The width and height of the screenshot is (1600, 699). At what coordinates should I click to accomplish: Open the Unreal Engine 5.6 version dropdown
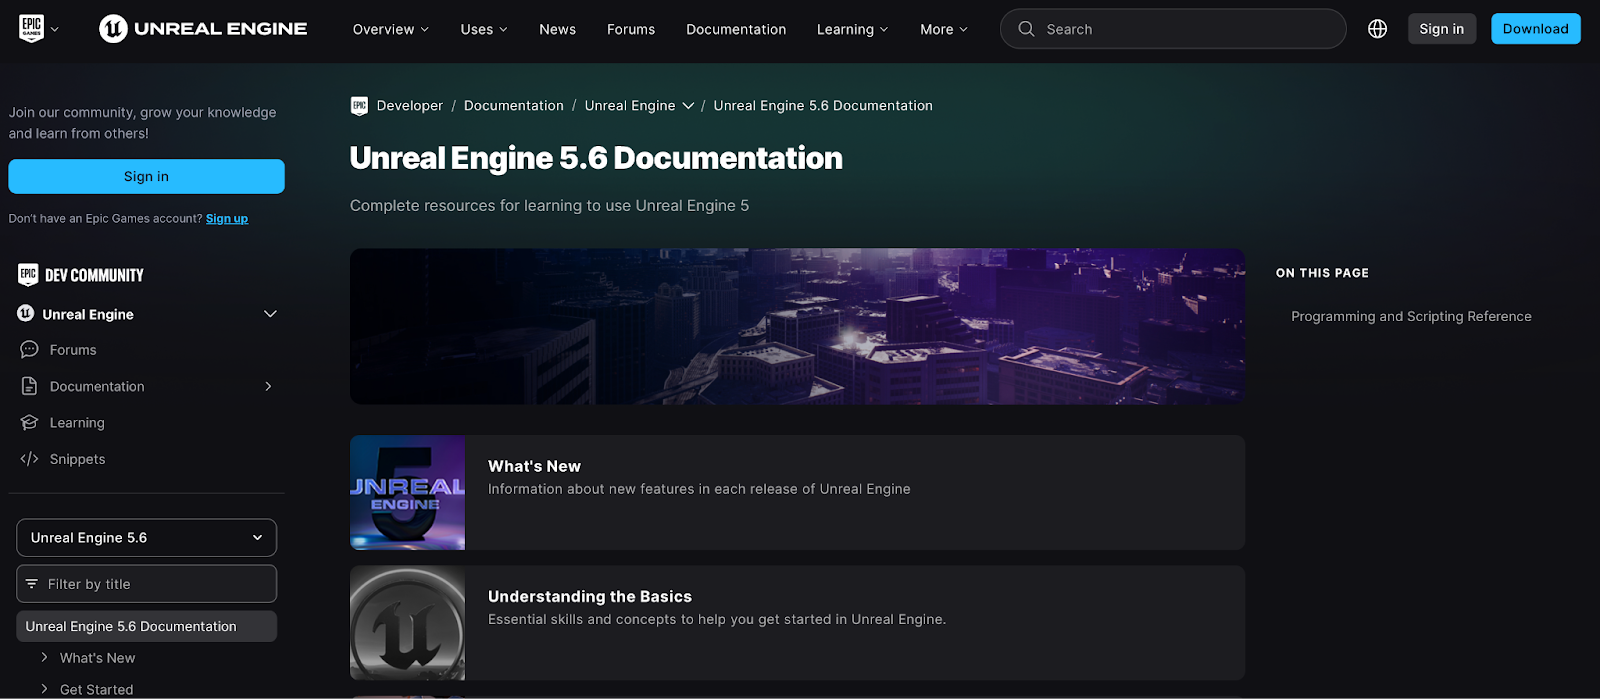[146, 538]
